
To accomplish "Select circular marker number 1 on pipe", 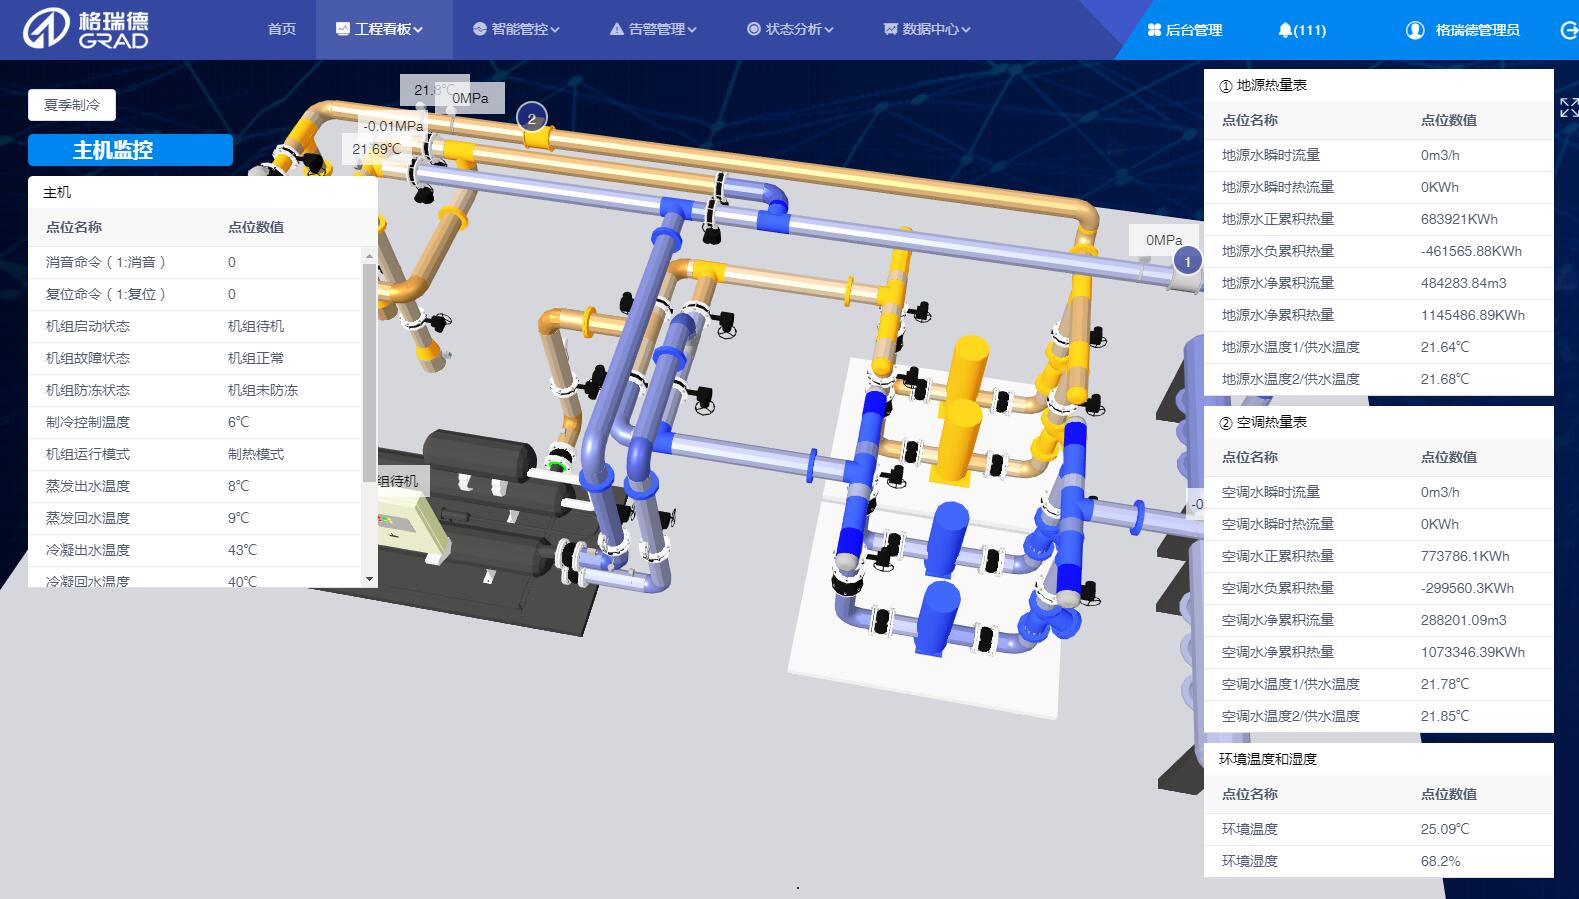I will (x=1187, y=262).
